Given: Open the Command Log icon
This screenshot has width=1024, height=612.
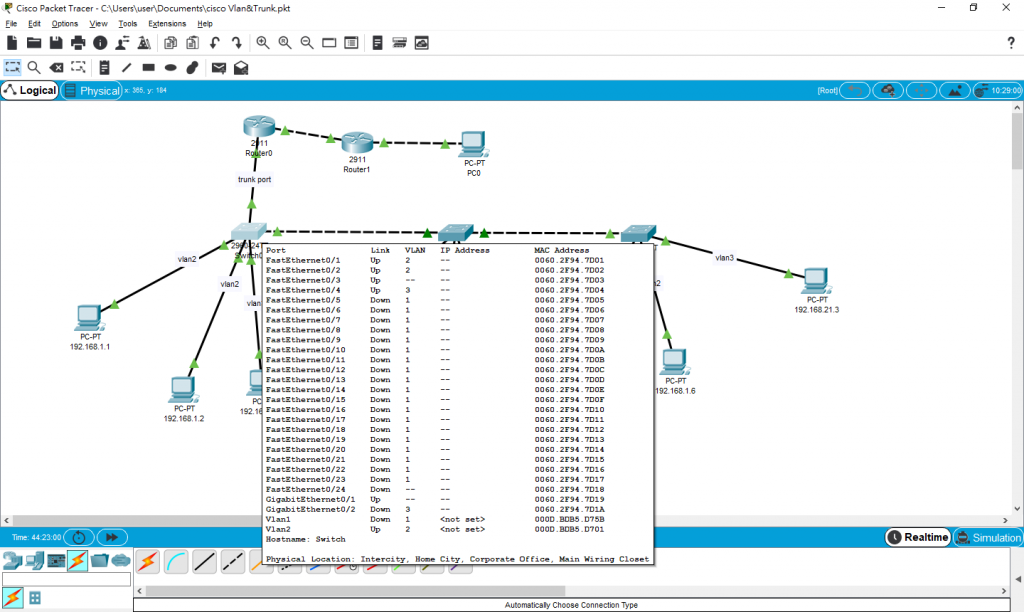Looking at the screenshot, I should [x=377, y=43].
